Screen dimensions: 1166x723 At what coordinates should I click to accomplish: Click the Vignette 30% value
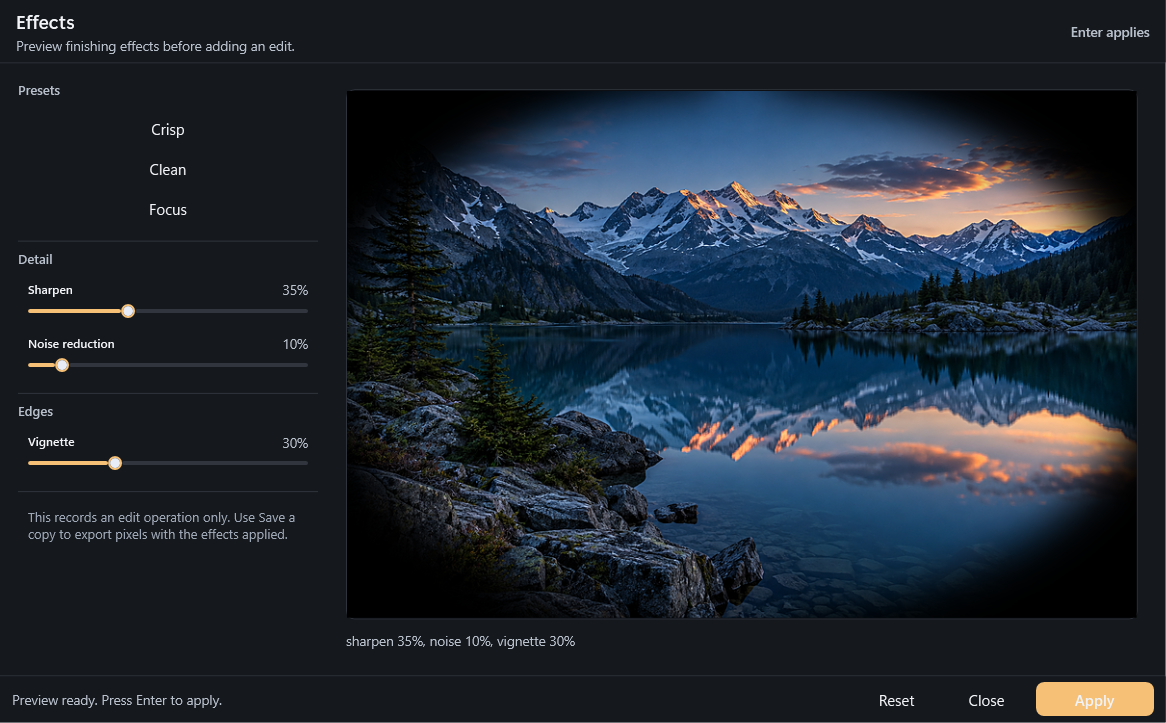[x=294, y=443]
